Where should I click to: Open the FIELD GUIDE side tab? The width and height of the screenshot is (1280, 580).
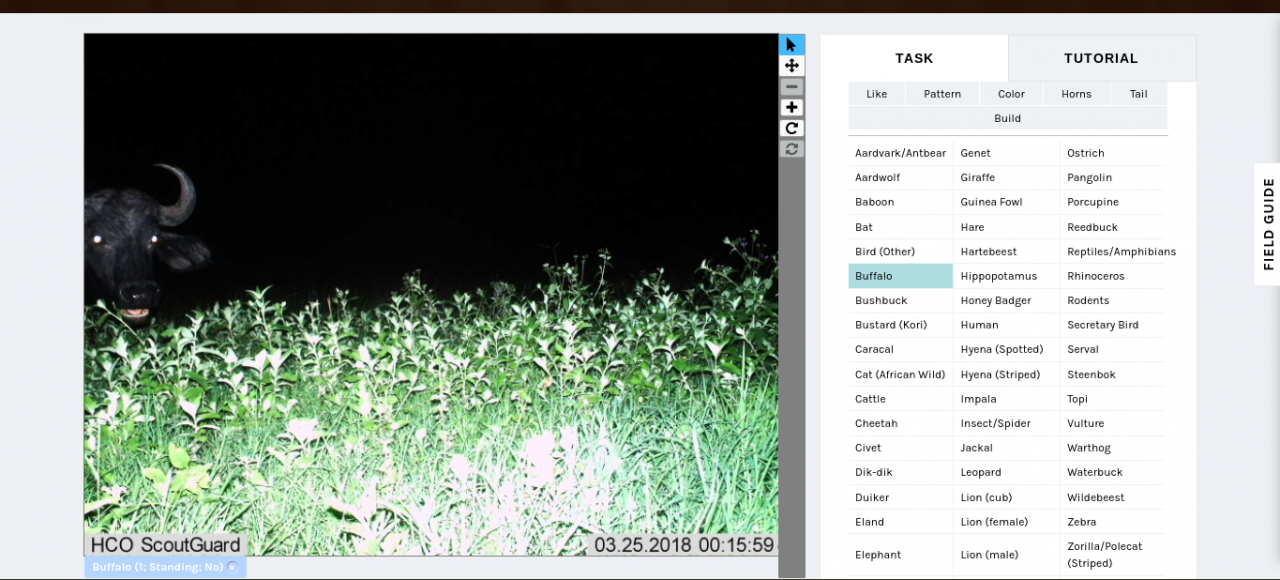pos(1268,224)
